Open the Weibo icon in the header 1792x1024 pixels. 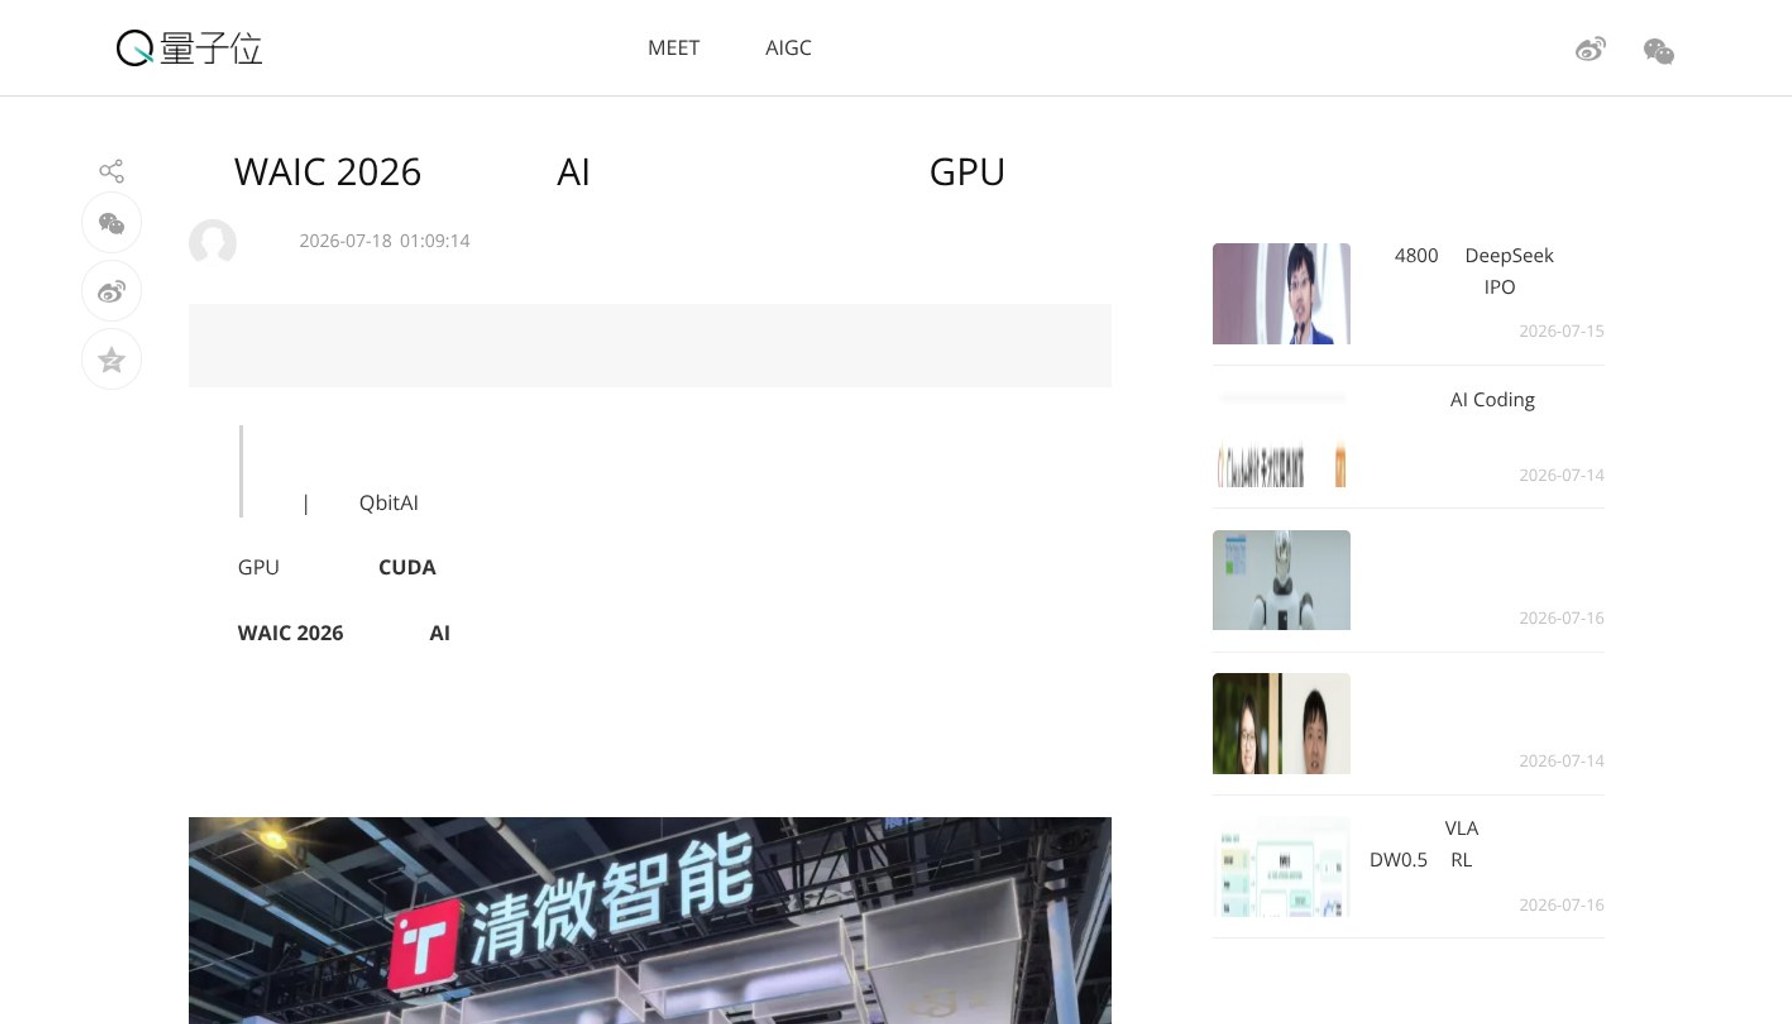[1590, 49]
